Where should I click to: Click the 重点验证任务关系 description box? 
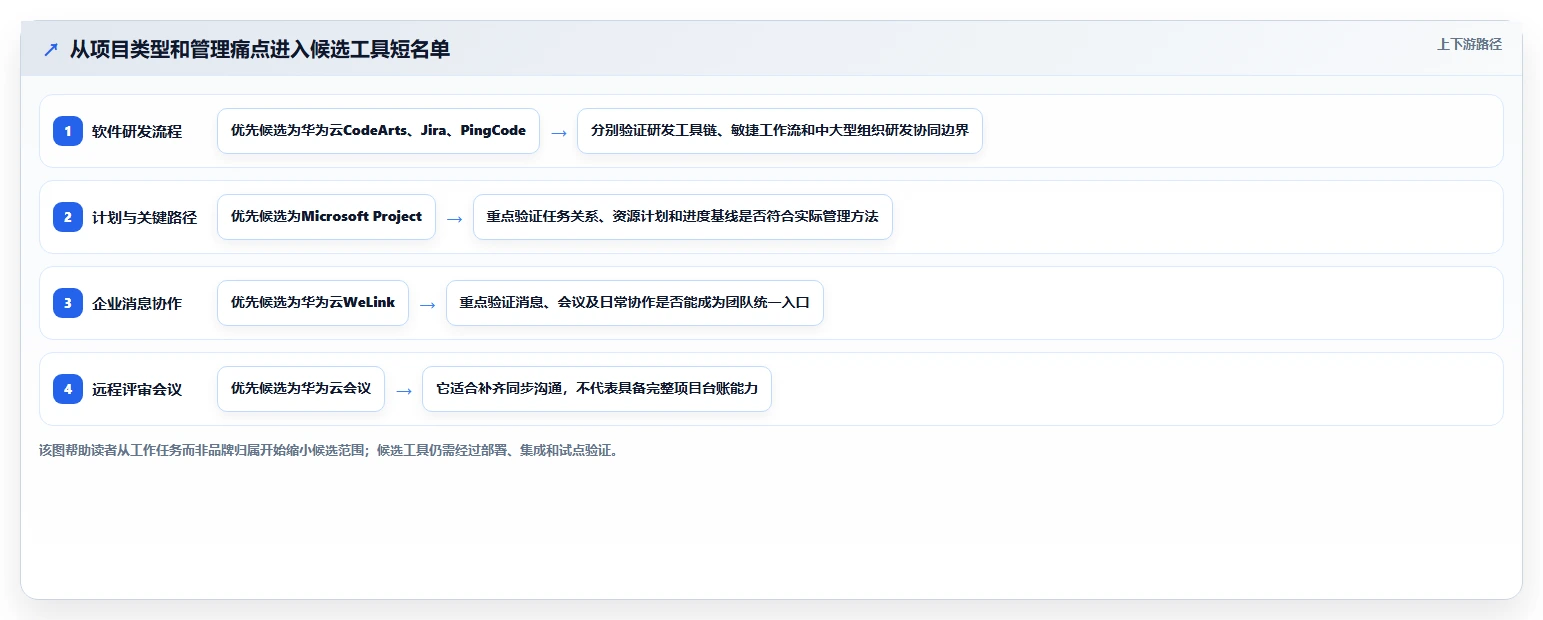[x=682, y=217]
